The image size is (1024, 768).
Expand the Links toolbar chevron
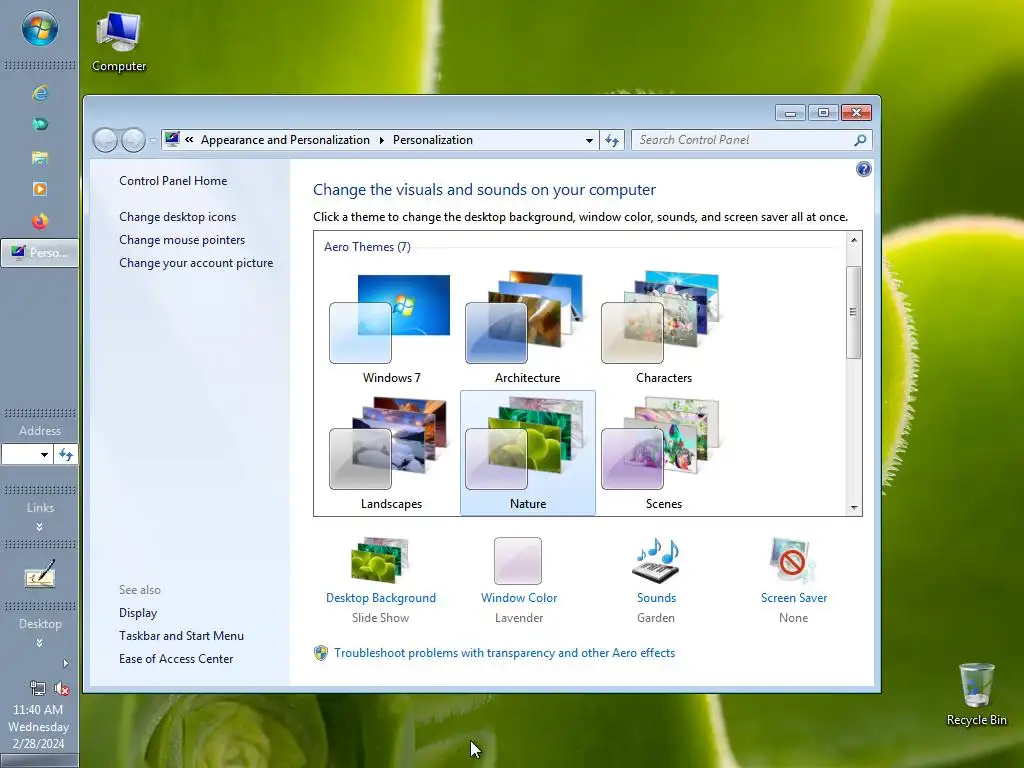[x=40, y=526]
